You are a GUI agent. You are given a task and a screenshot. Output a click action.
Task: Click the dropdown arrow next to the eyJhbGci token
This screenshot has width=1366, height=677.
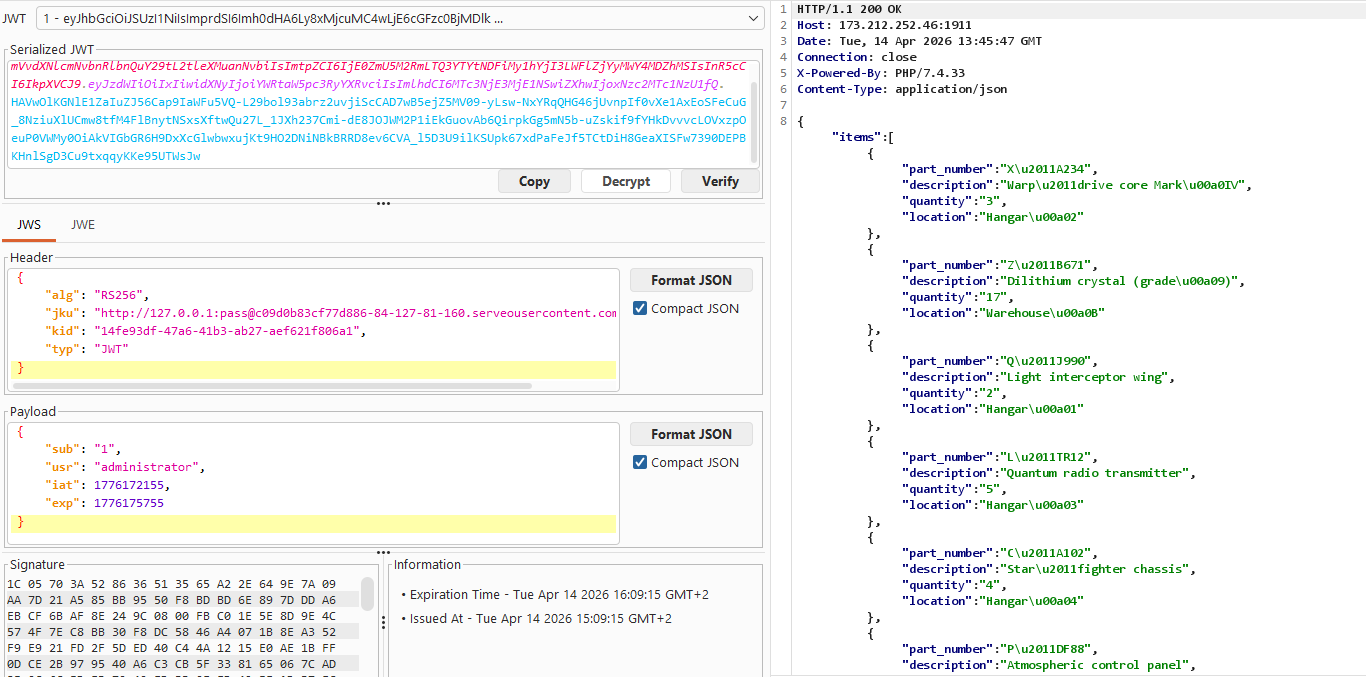point(754,17)
